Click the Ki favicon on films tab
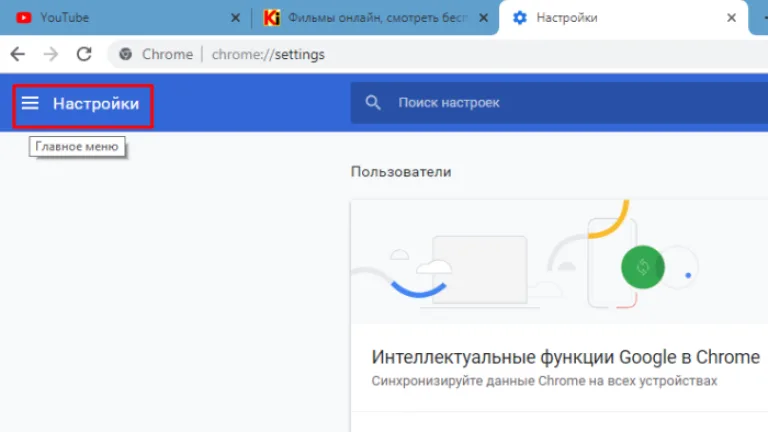This screenshot has width=768, height=432. pyautogui.click(x=272, y=18)
